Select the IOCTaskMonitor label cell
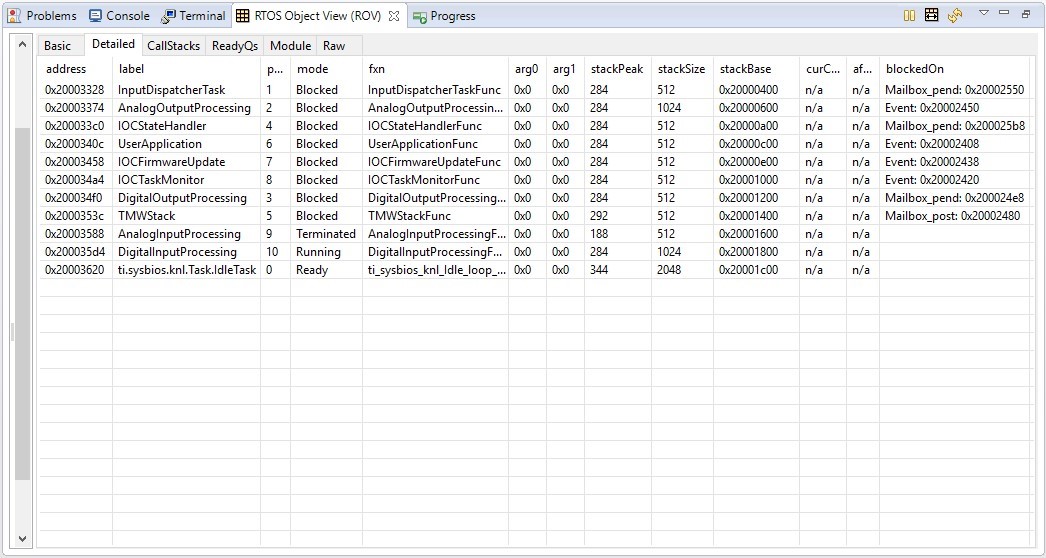The height and width of the screenshot is (558, 1046). tap(187, 180)
